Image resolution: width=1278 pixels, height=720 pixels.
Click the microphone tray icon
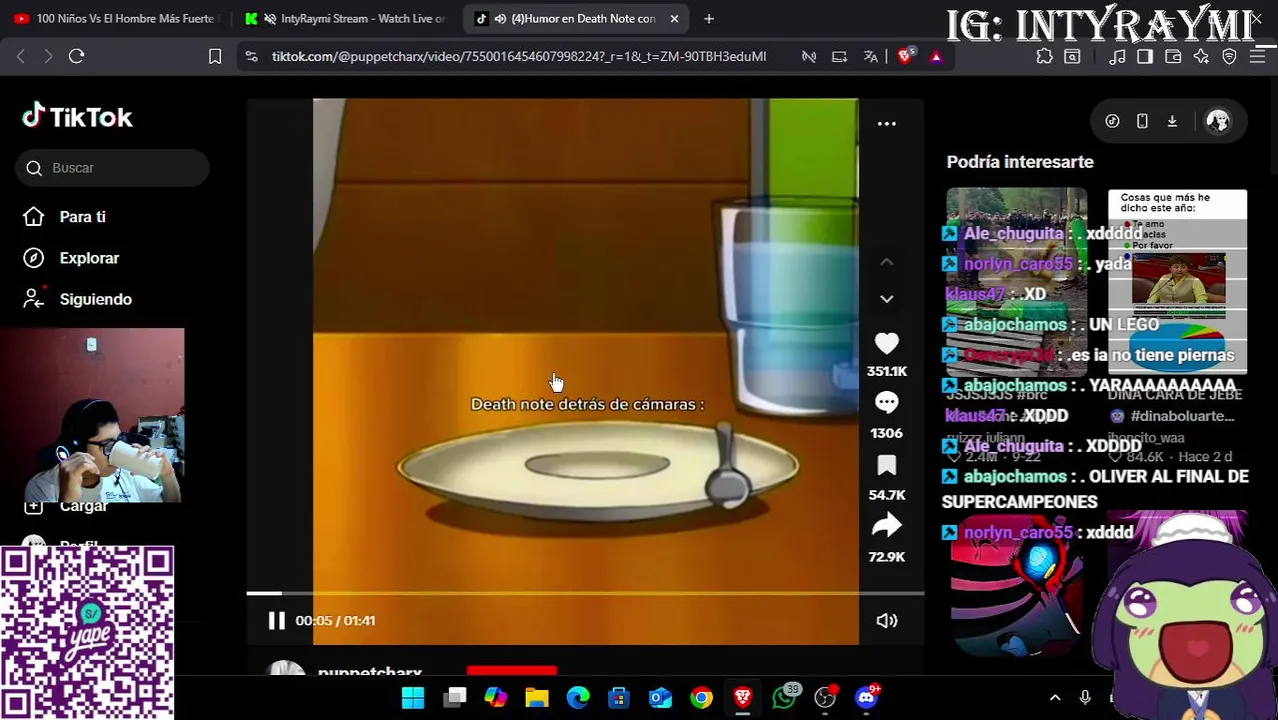click(x=1085, y=697)
